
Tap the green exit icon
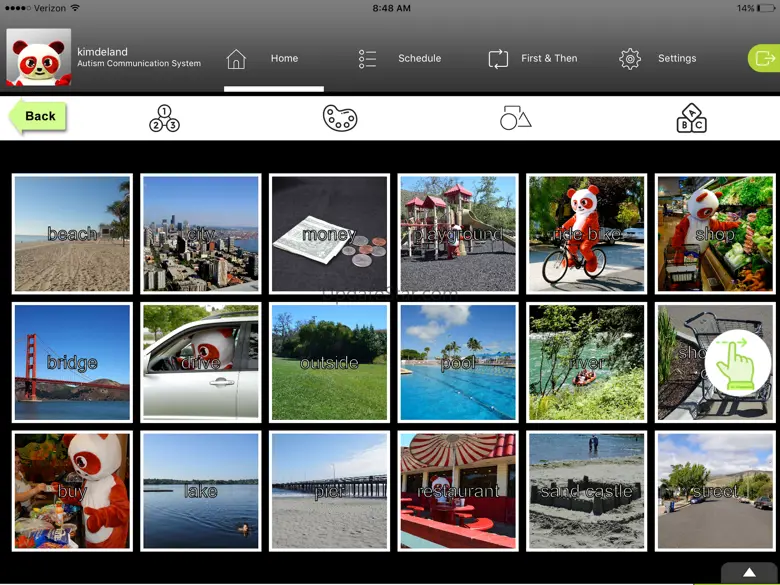765,58
